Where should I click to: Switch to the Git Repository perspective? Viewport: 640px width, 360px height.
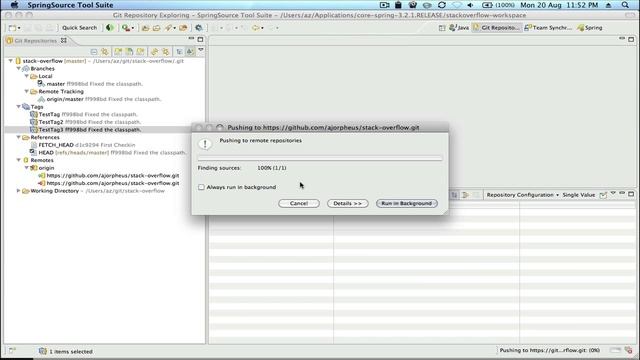coord(496,28)
